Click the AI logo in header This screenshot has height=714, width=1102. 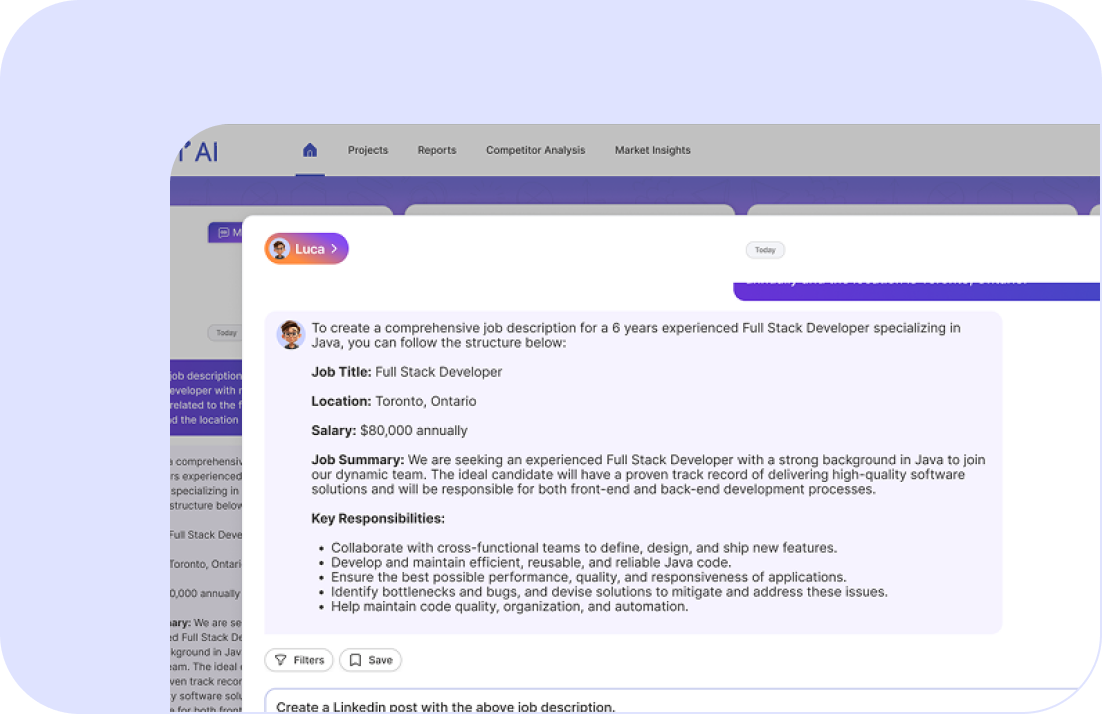198,151
